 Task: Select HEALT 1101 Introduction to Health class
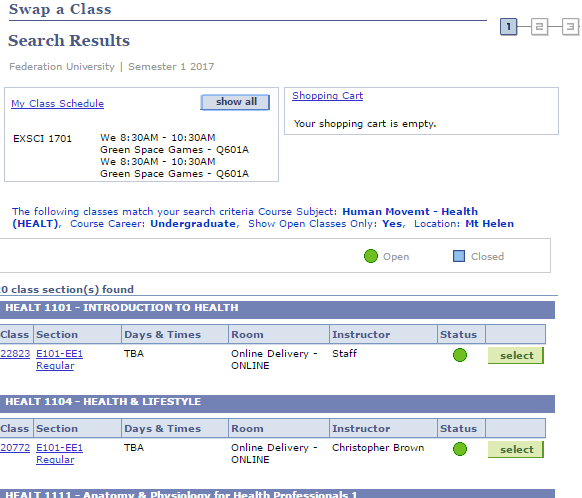[516, 356]
